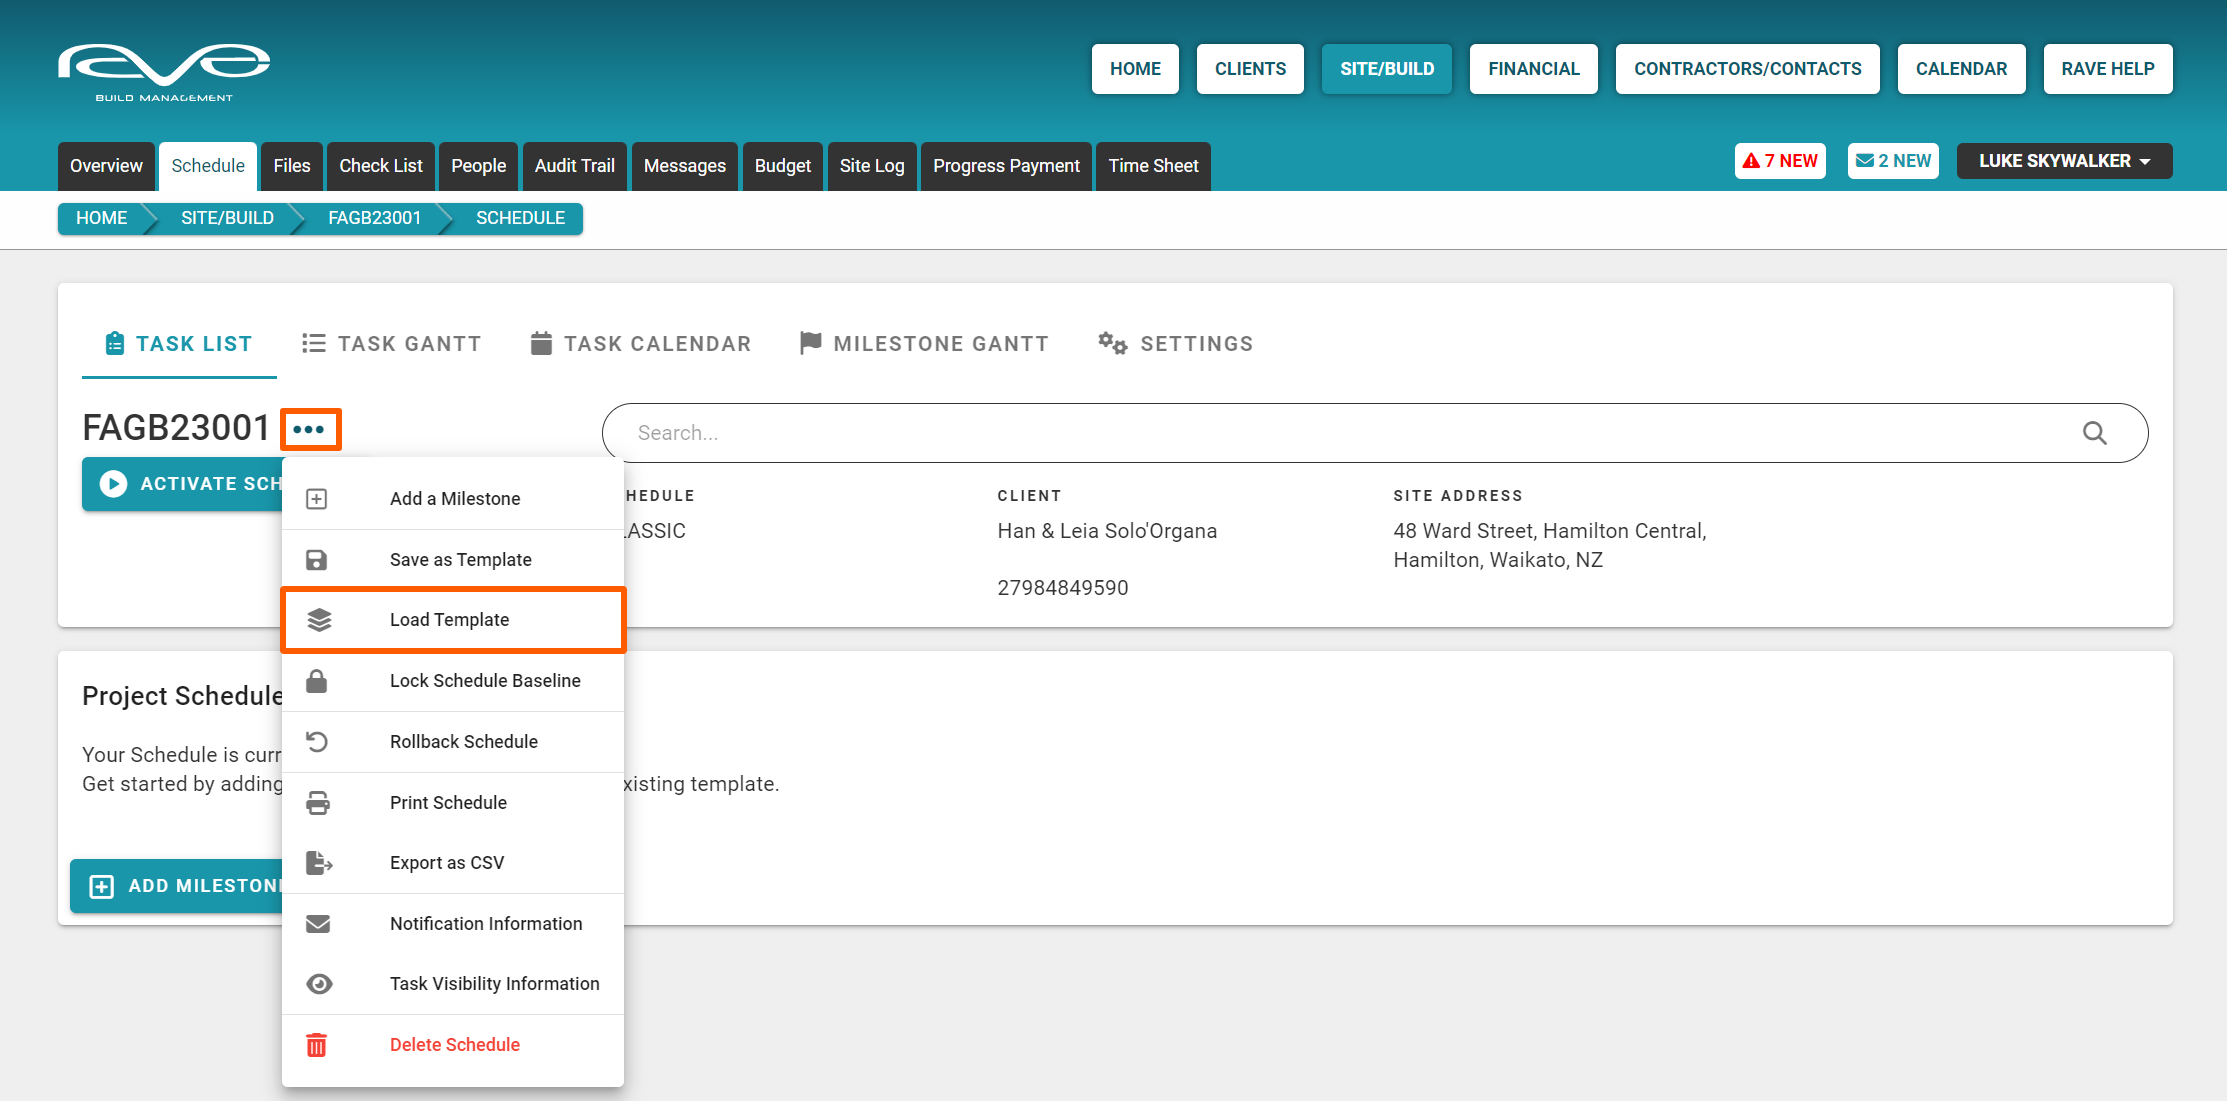Click the Load Template layers icon
This screenshot has height=1101, width=2227.
(x=318, y=620)
